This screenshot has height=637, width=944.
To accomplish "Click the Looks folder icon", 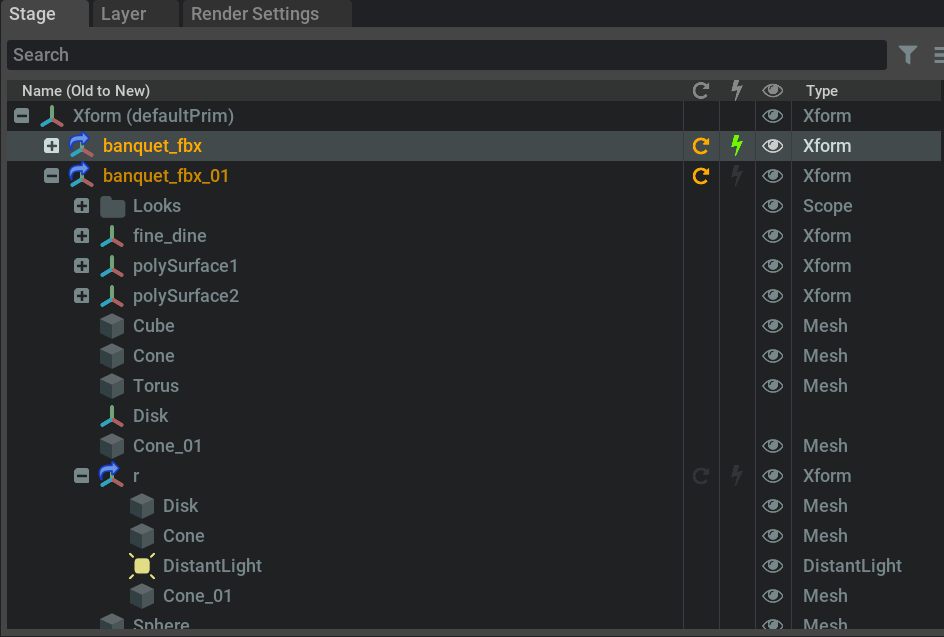I will pyautogui.click(x=112, y=206).
